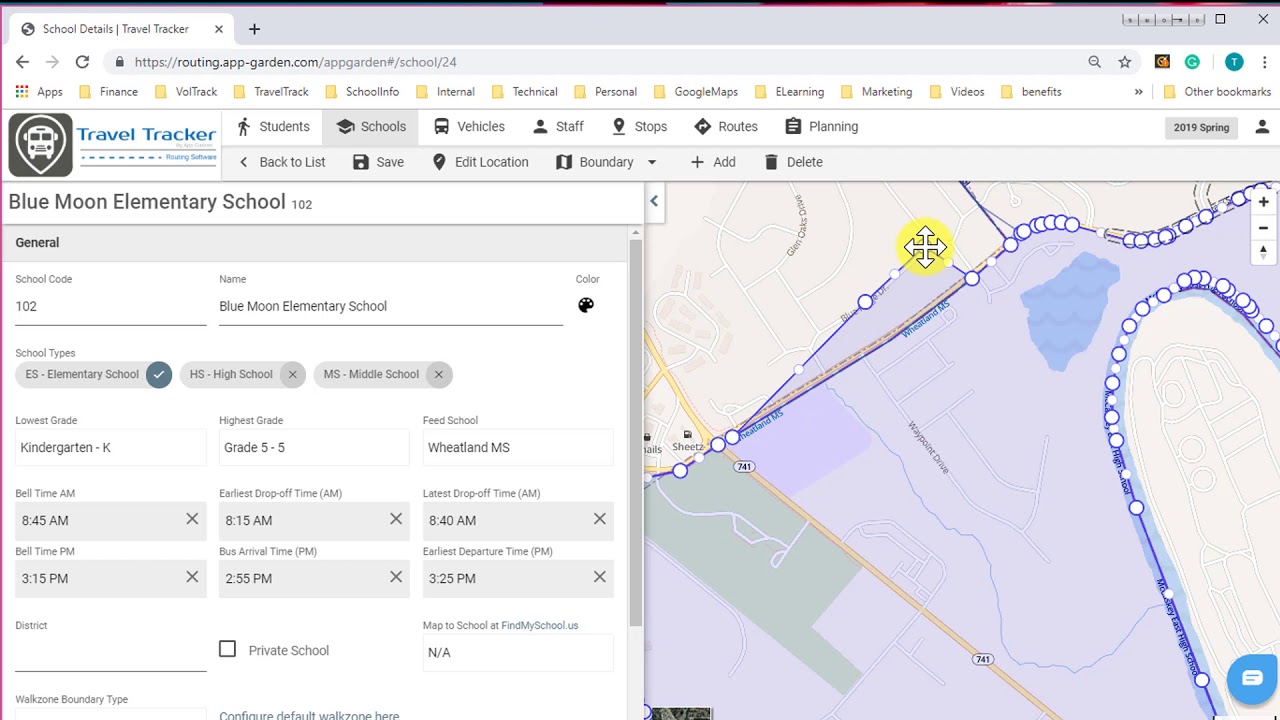Click Back to List
This screenshot has height=720, width=1280.
[281, 162]
